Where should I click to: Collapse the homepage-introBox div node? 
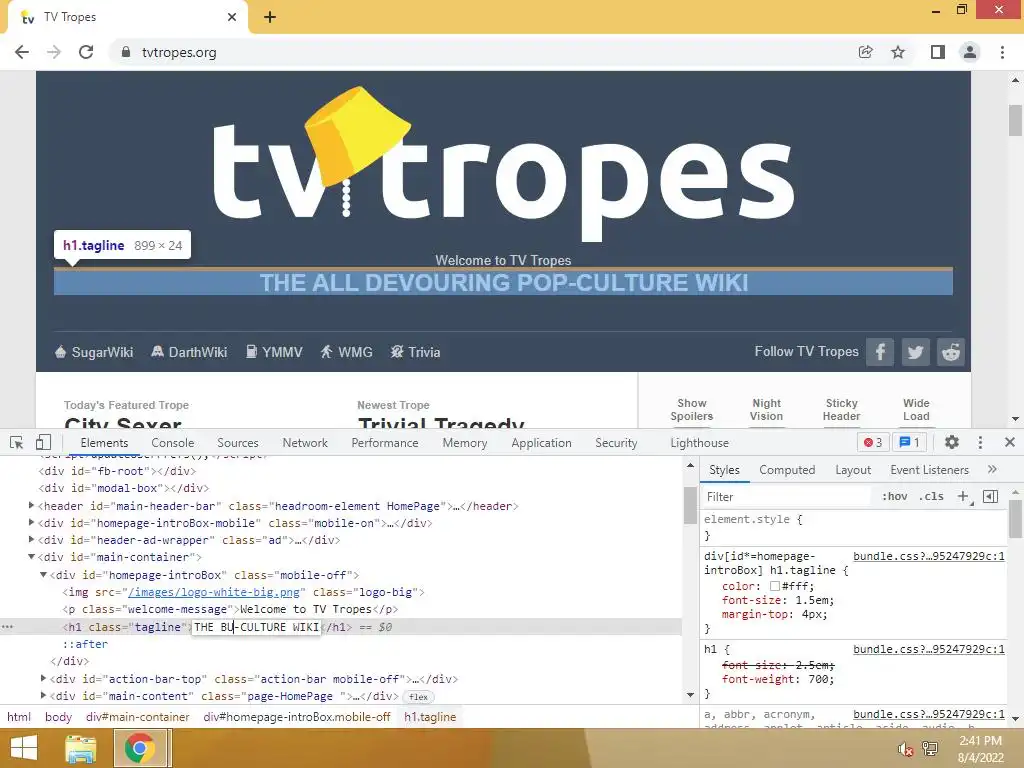[44, 575]
